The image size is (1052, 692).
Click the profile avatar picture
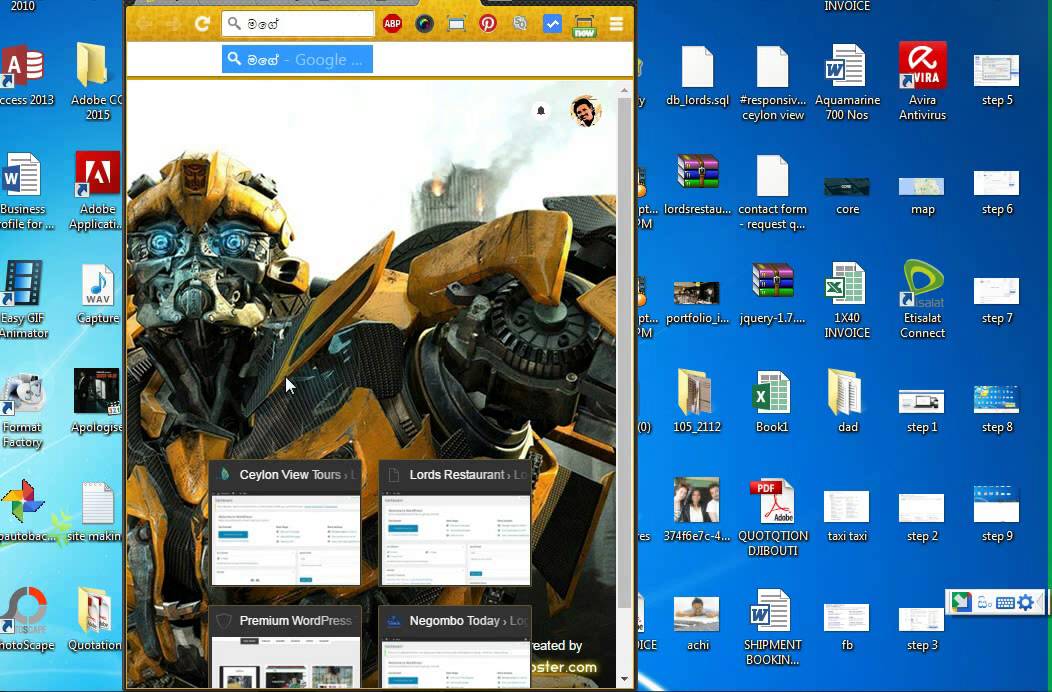pyautogui.click(x=586, y=111)
